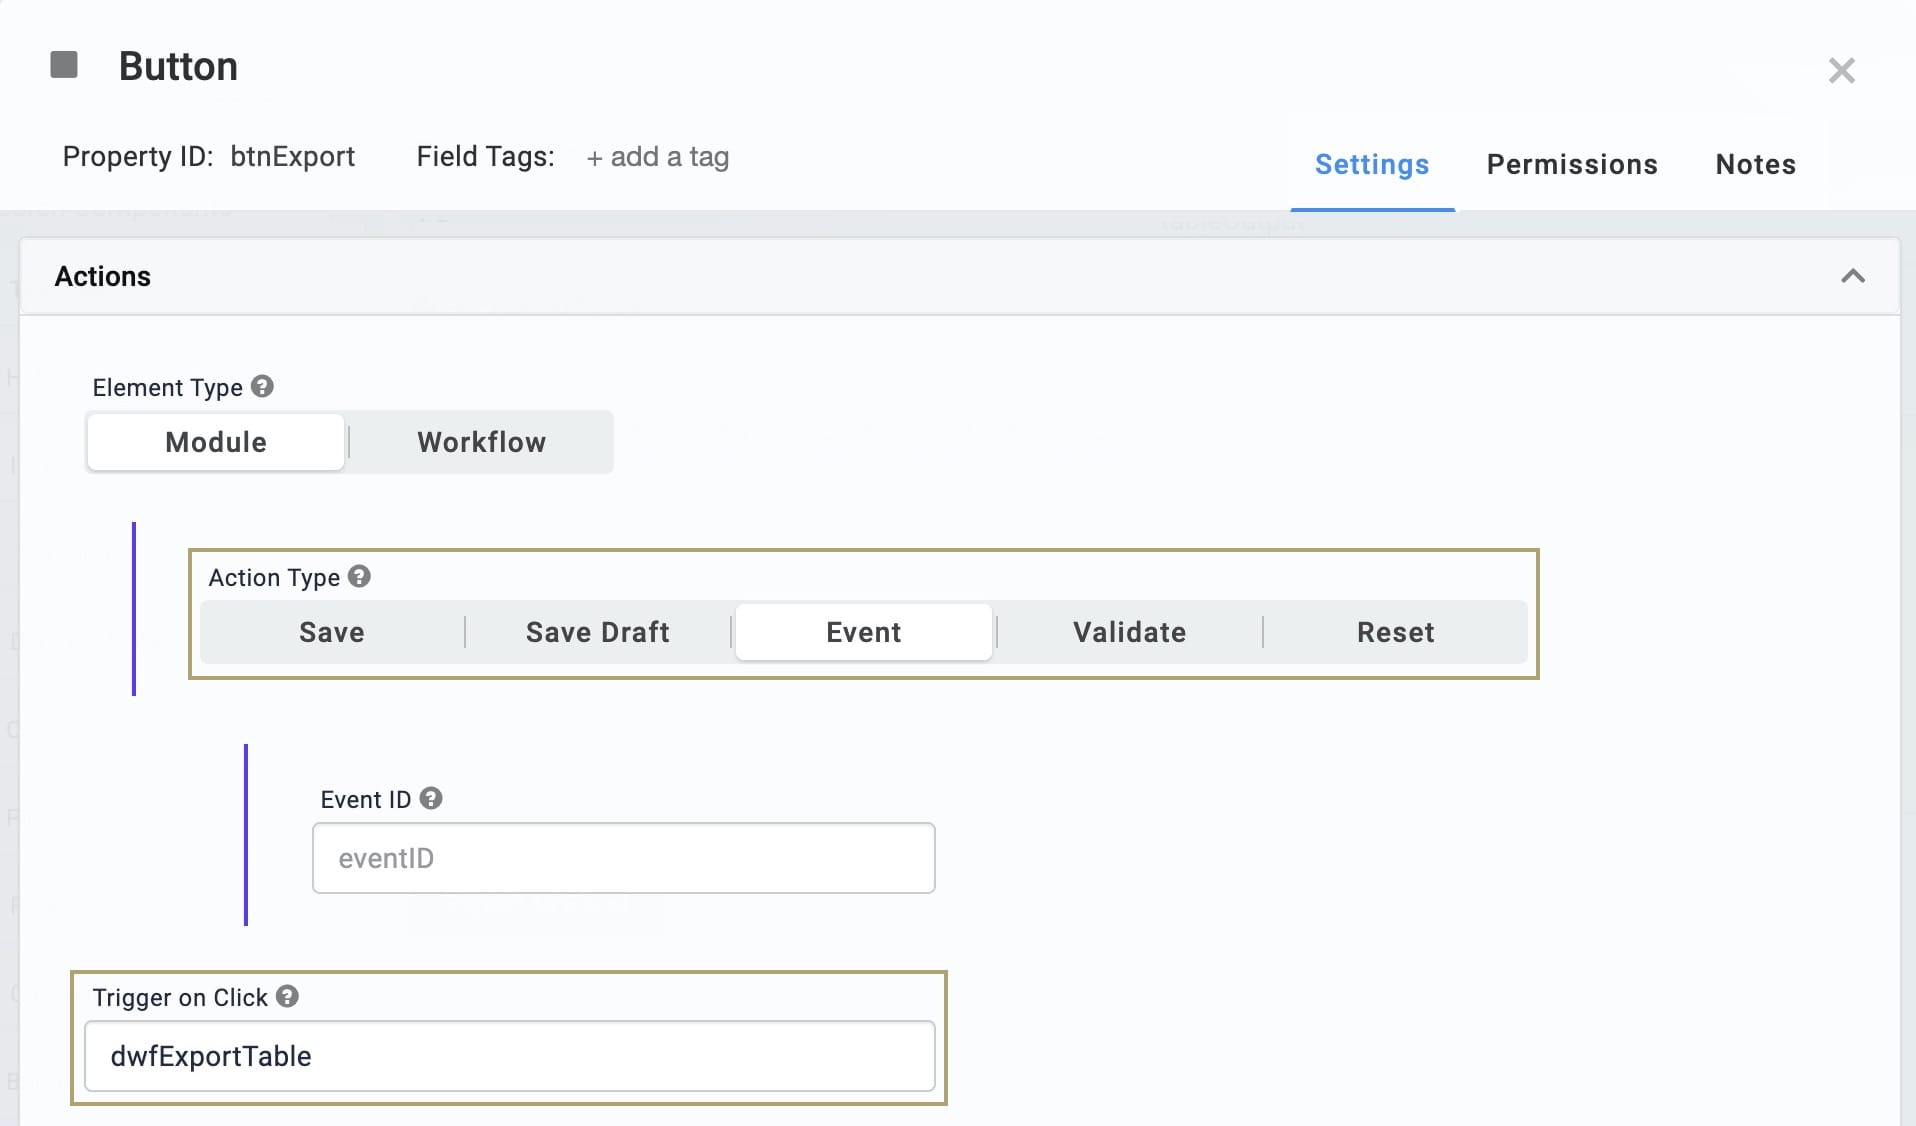Image resolution: width=1916 pixels, height=1126 pixels.
Task: Focus the Event ID input field
Action: coord(624,858)
